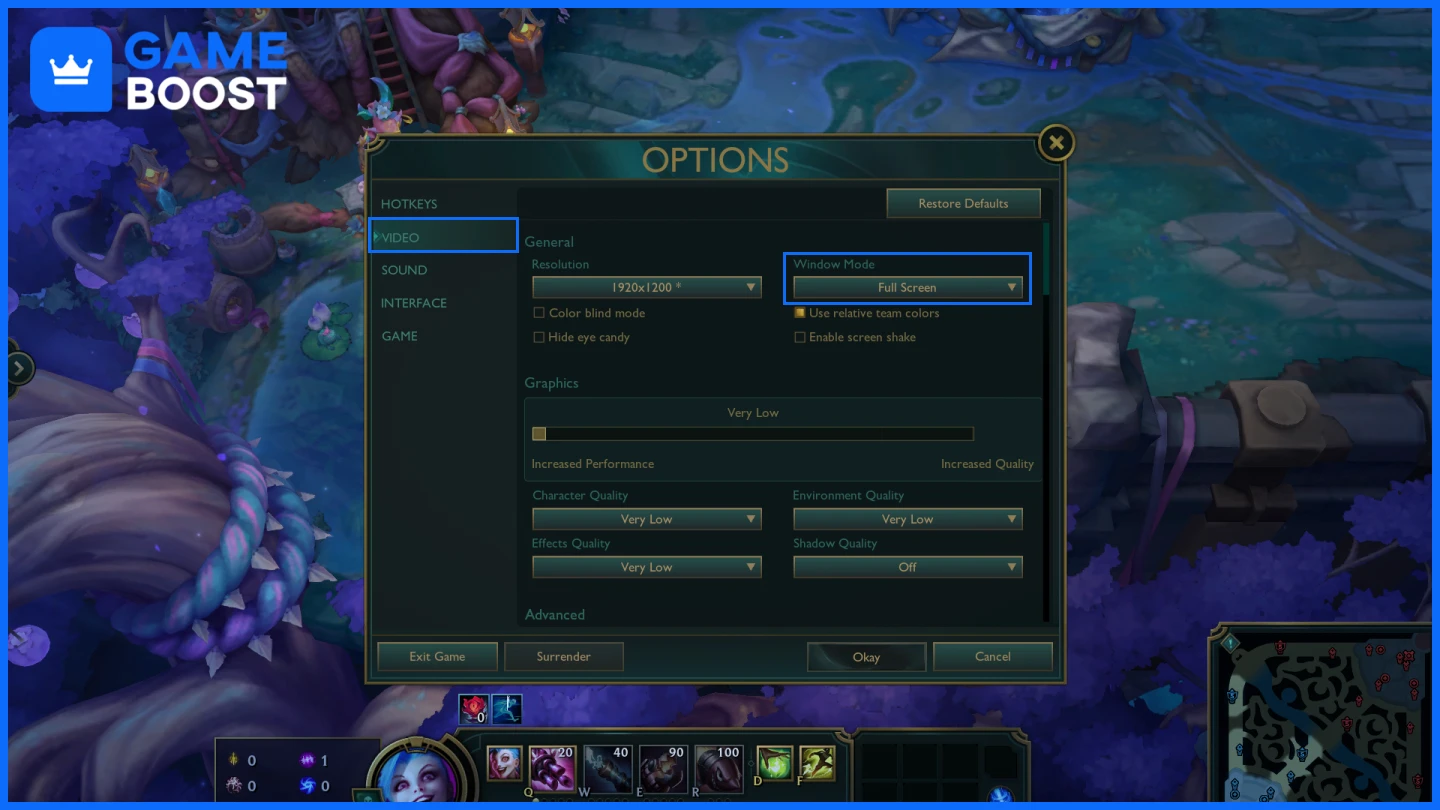Open the SOUND settings section
This screenshot has width=1440, height=810.
point(404,270)
